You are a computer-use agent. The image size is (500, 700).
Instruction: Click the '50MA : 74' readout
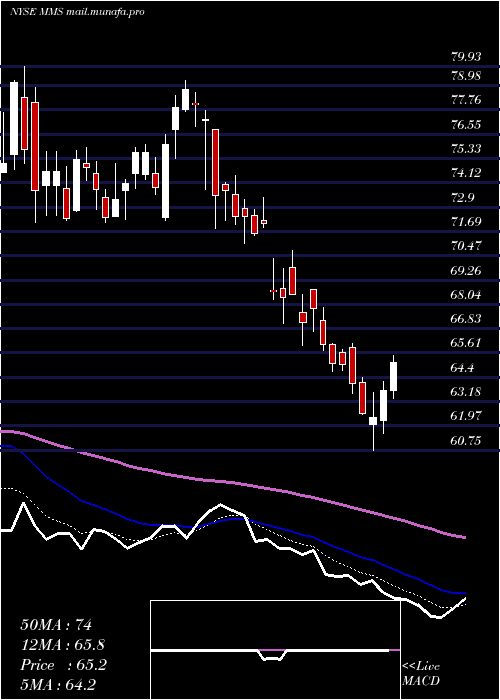(x=56, y=625)
